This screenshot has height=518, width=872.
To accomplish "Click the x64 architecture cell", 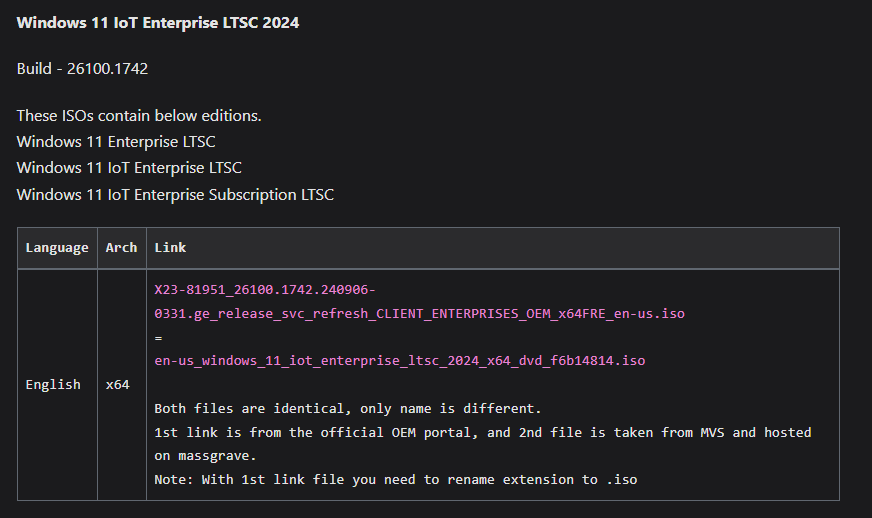I will coord(117,384).
